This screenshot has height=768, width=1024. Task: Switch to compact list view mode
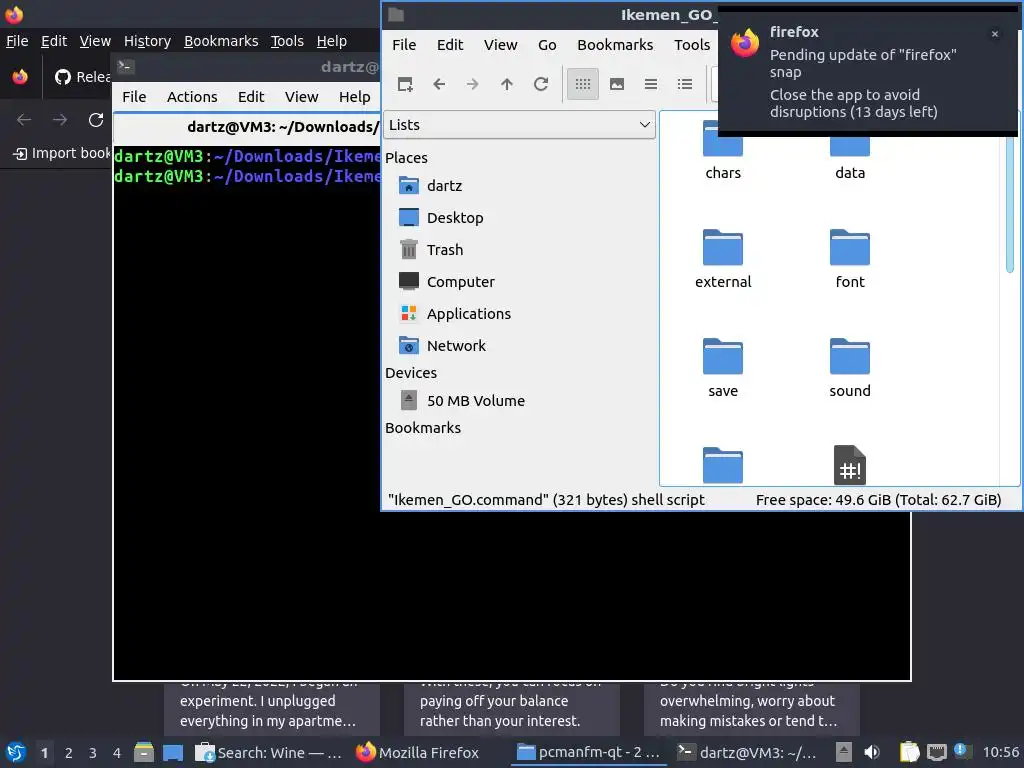tap(650, 84)
